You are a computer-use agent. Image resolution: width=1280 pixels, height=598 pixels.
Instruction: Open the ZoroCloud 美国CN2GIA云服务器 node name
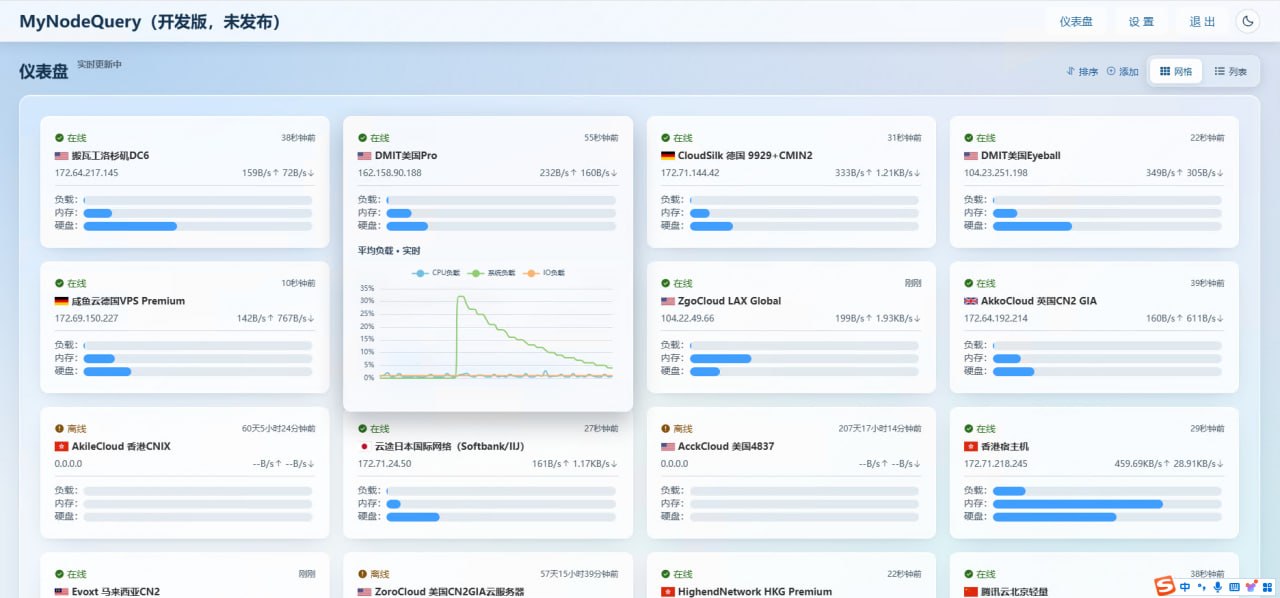(449, 591)
